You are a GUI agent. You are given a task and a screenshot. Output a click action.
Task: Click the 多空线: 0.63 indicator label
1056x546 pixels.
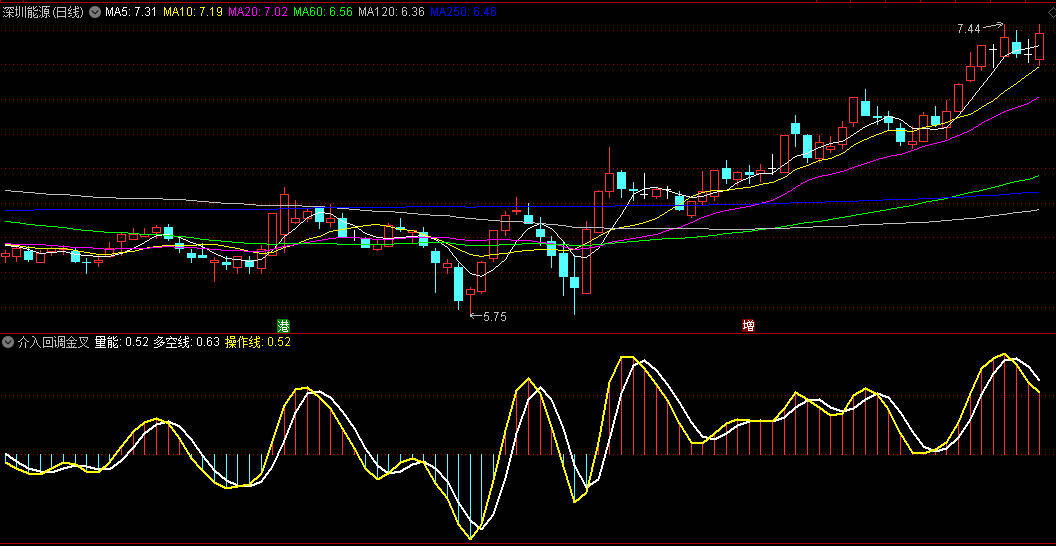tap(186, 342)
